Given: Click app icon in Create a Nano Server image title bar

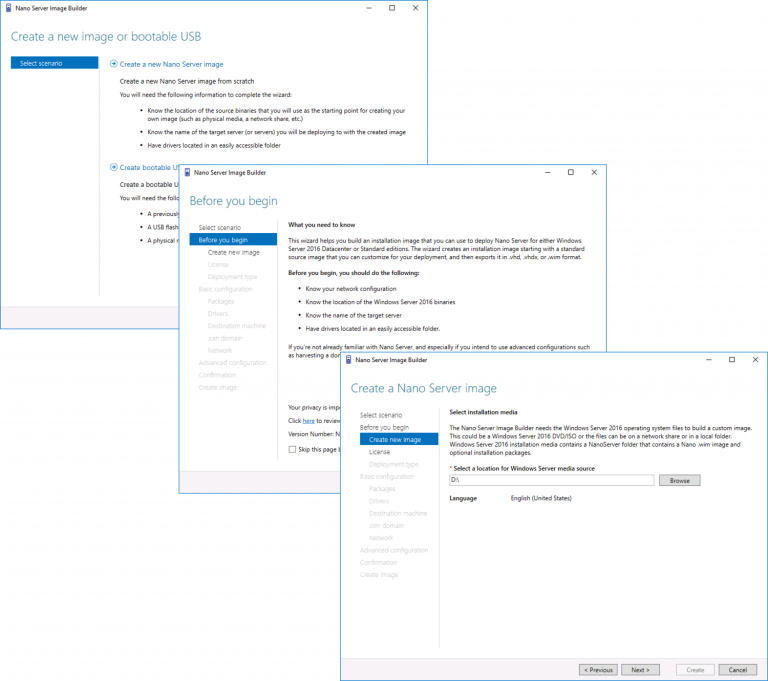Looking at the screenshot, I should pyautogui.click(x=348, y=360).
